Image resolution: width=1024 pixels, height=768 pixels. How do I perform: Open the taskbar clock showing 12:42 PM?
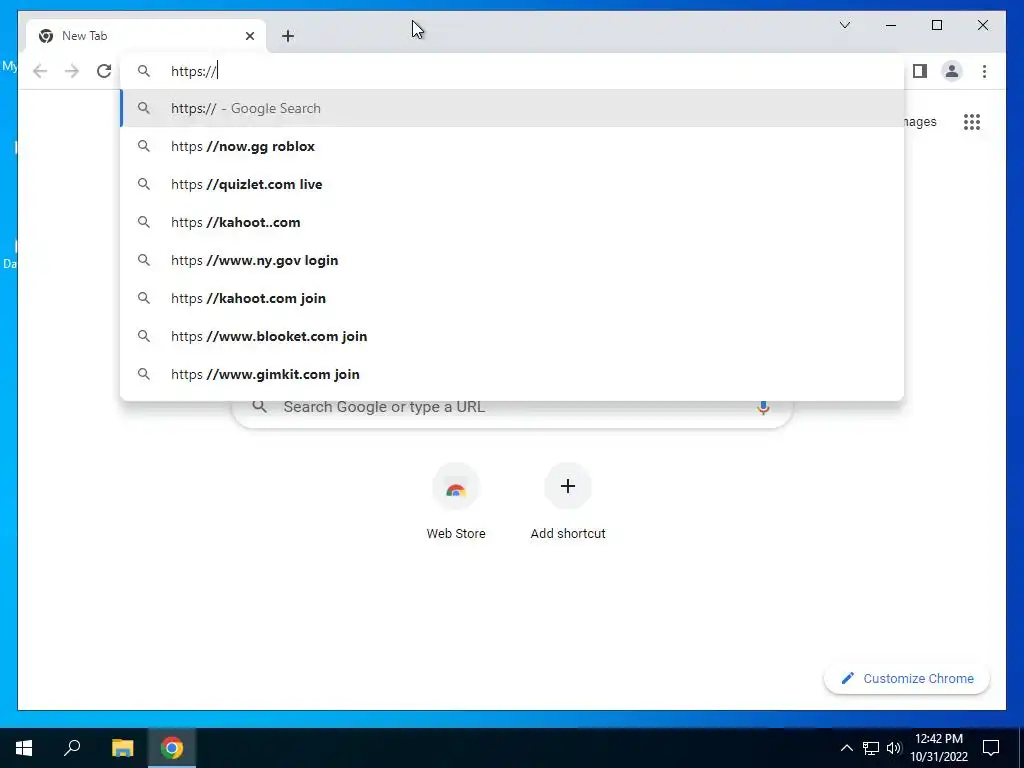pos(939,748)
